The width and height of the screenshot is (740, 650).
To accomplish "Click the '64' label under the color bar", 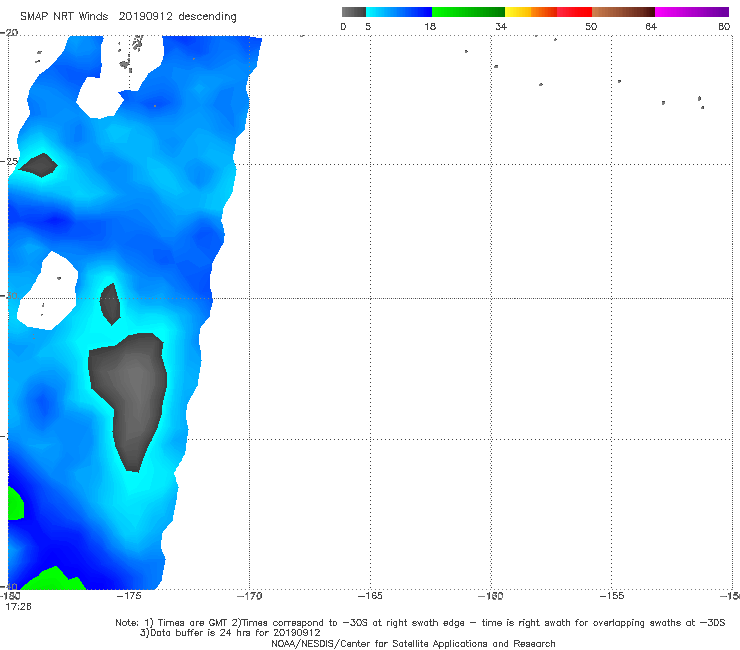I will pyautogui.click(x=651, y=26).
